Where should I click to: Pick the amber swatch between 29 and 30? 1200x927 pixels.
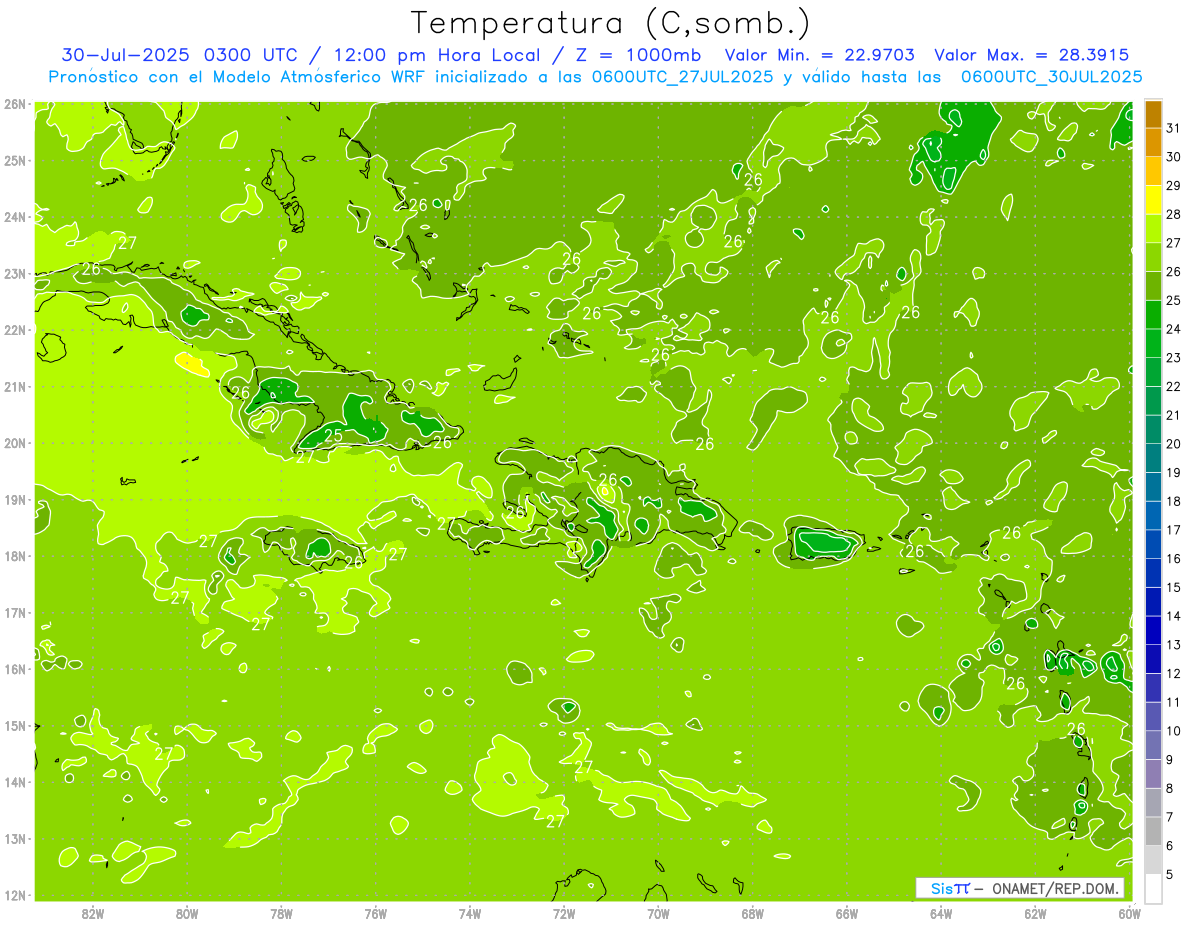pyautogui.click(x=1153, y=171)
